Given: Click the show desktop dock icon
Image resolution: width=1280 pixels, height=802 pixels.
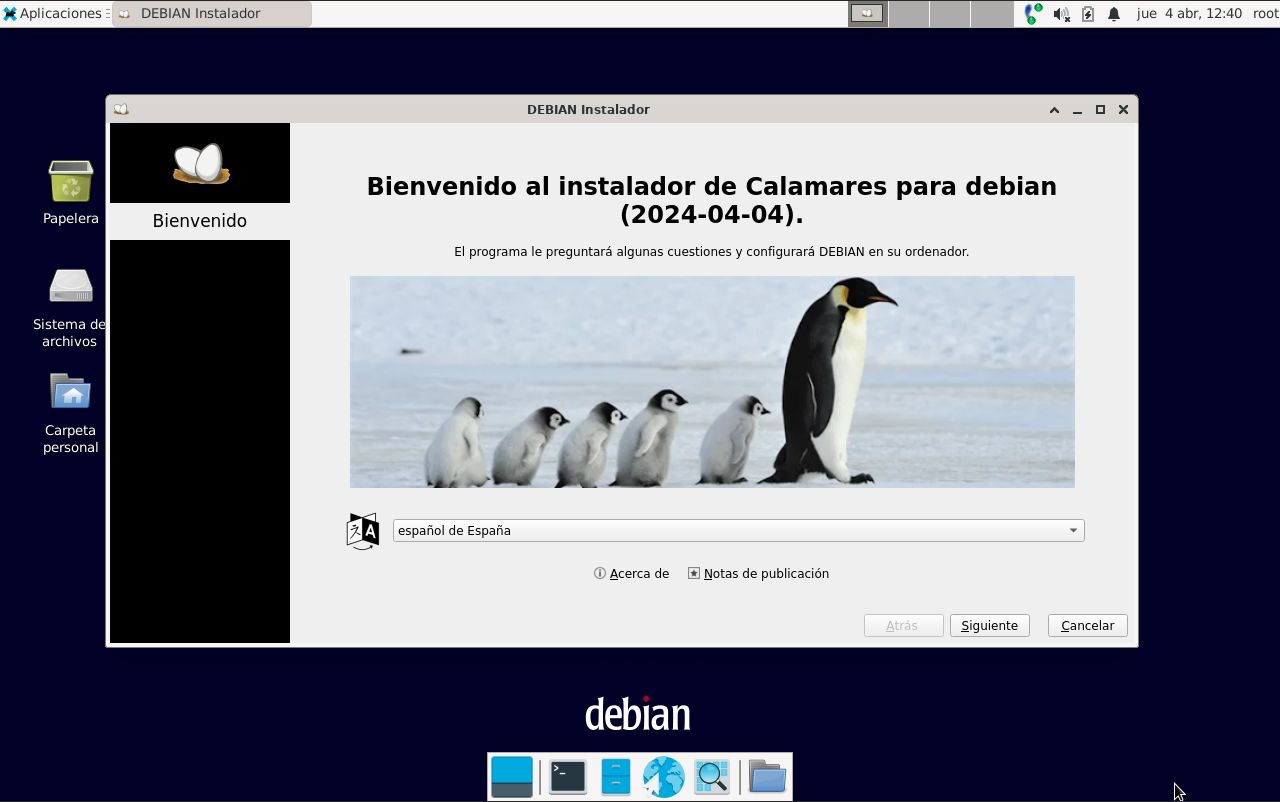Looking at the screenshot, I should point(512,777).
